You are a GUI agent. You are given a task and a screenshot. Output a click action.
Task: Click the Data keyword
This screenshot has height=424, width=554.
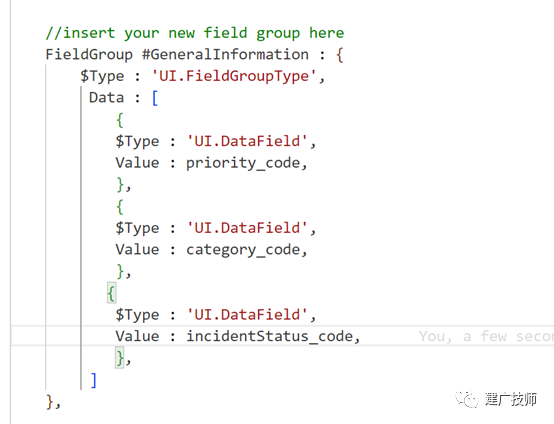coord(106,98)
